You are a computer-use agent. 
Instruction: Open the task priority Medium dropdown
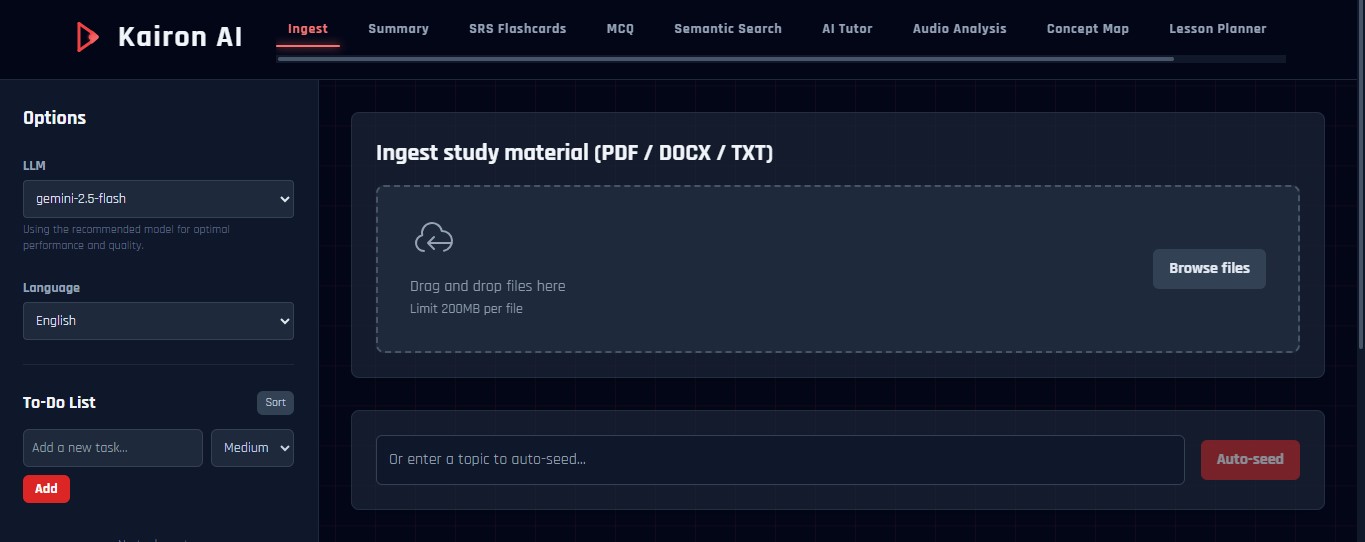point(252,448)
